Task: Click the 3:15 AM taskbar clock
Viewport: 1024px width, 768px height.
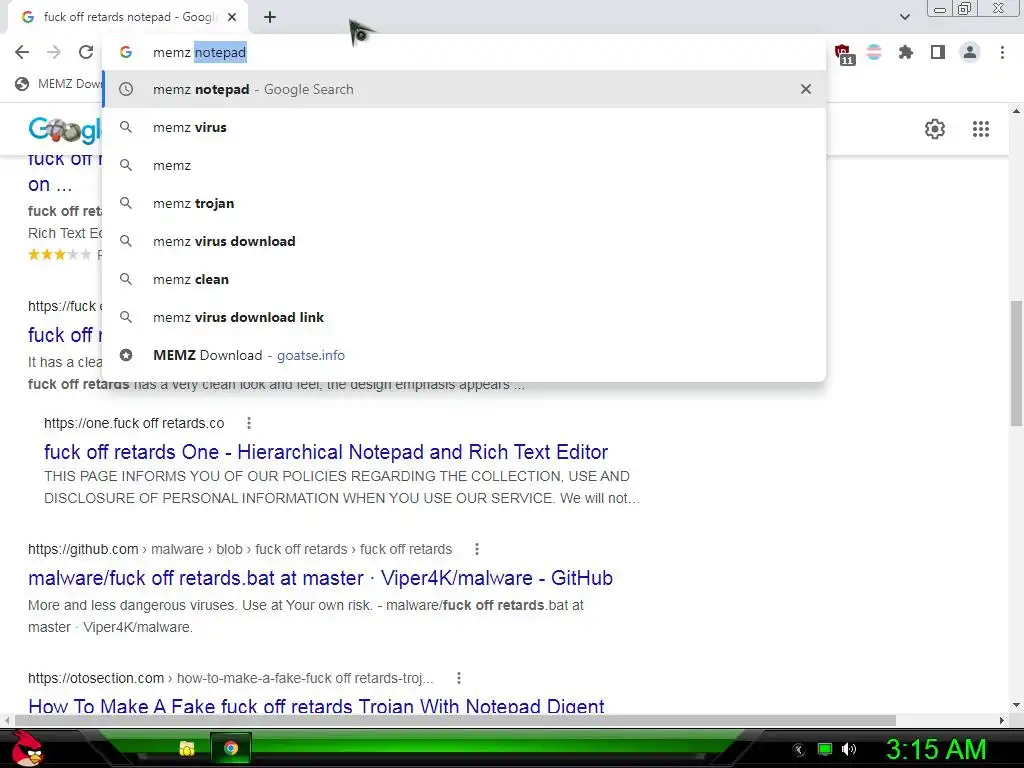Action: click(x=935, y=749)
